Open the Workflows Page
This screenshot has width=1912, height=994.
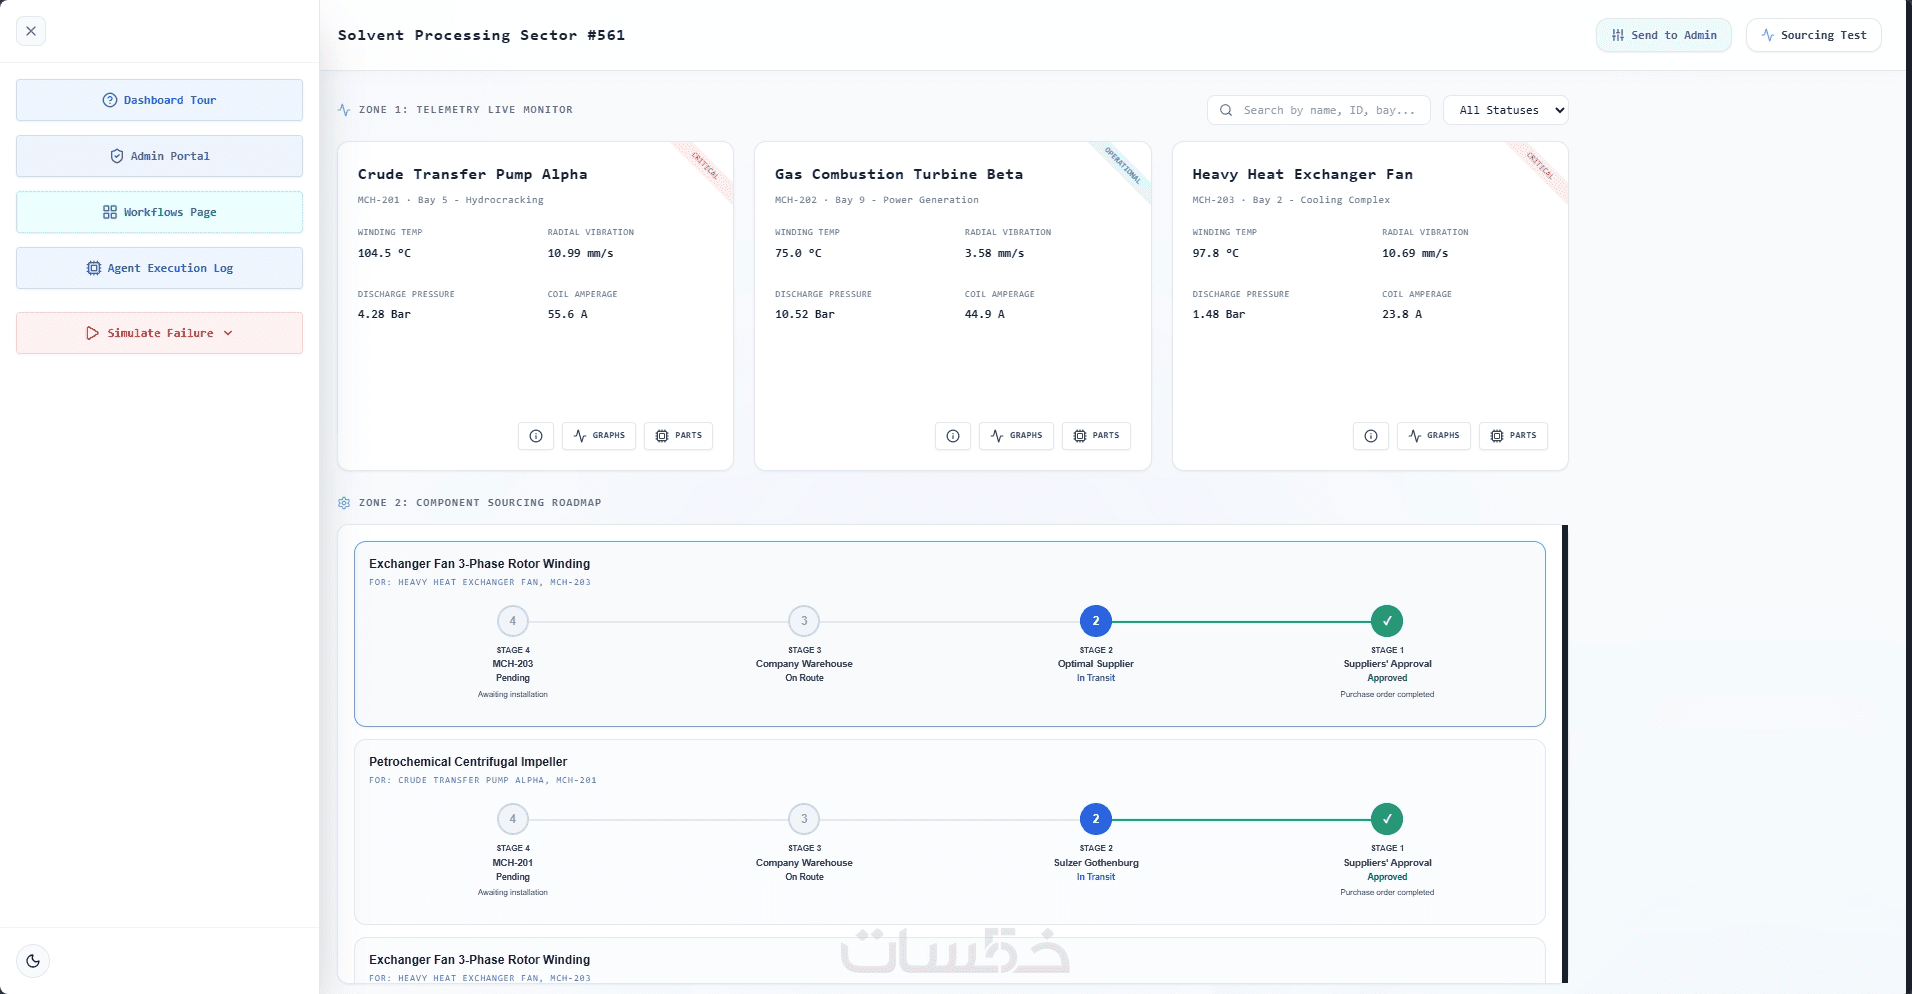[159, 212]
